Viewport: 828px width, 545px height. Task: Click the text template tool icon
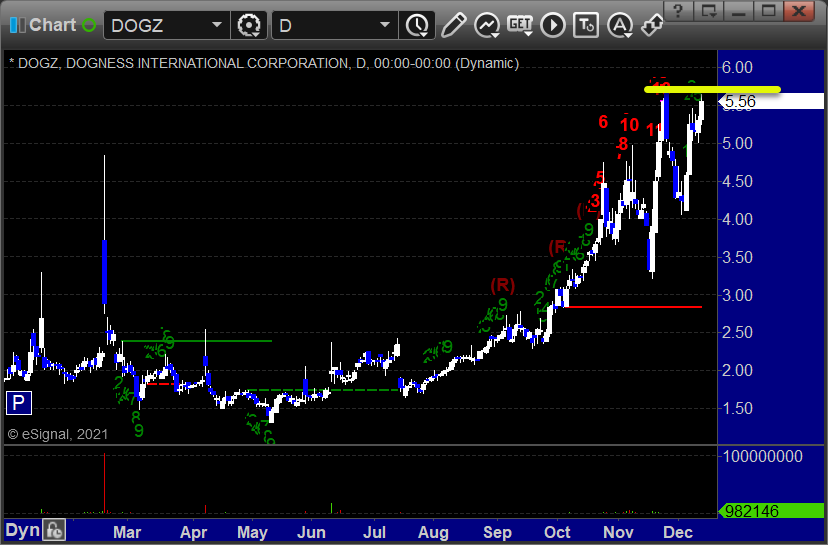586,25
